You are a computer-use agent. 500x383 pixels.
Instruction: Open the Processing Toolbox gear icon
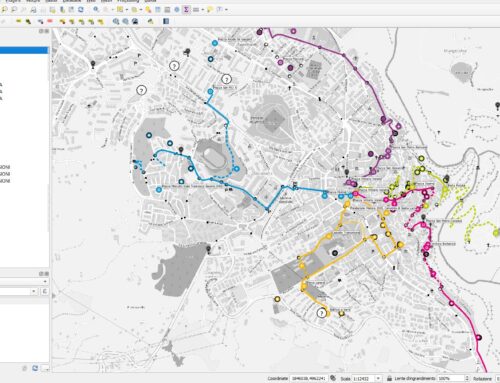pos(177,10)
